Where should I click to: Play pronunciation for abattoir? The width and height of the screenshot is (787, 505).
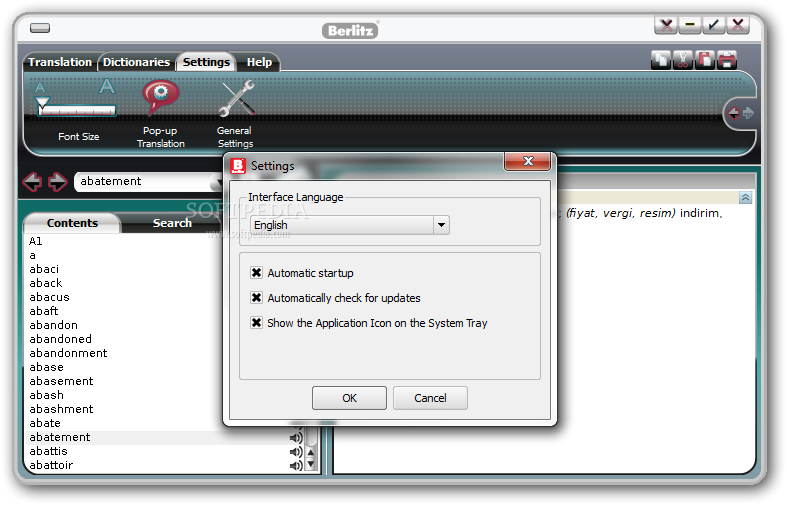[x=296, y=466]
